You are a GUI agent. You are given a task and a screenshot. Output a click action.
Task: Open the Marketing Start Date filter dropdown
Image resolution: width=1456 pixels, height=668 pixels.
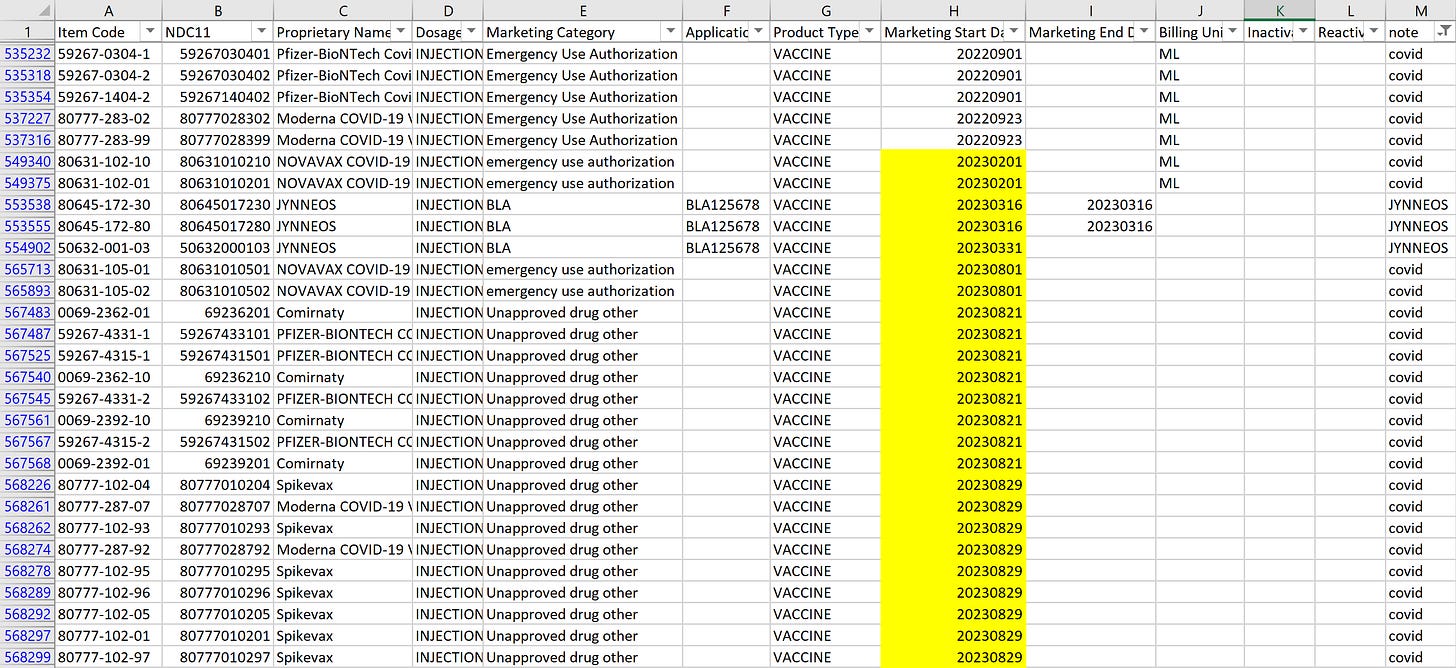[1013, 32]
